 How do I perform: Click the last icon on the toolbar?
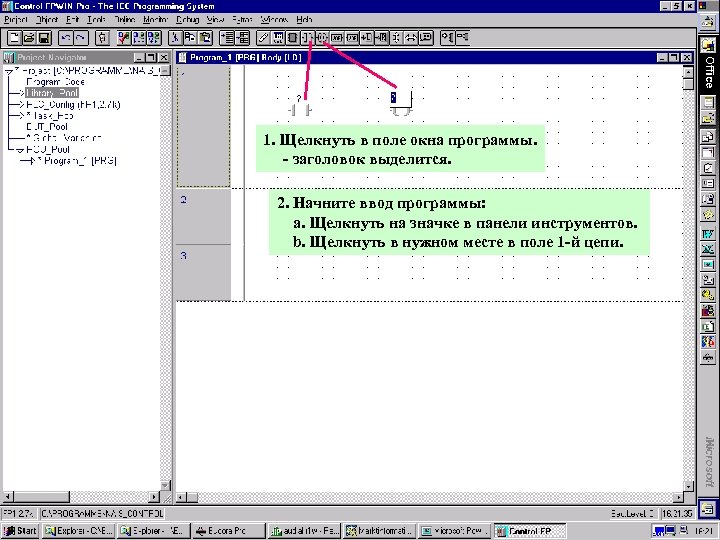click(x=462, y=38)
